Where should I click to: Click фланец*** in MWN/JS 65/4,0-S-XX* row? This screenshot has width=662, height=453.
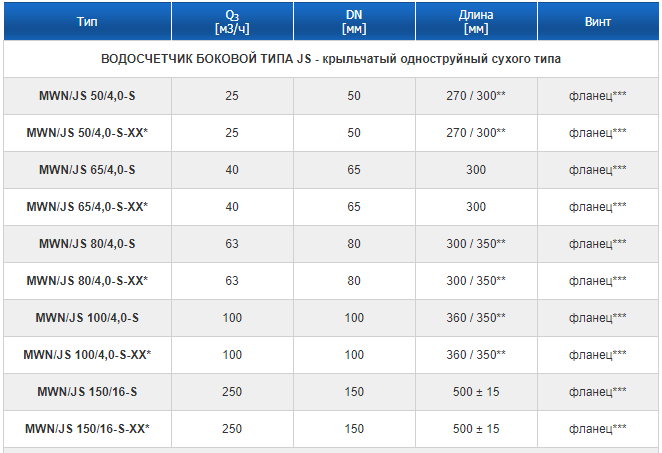click(598, 207)
